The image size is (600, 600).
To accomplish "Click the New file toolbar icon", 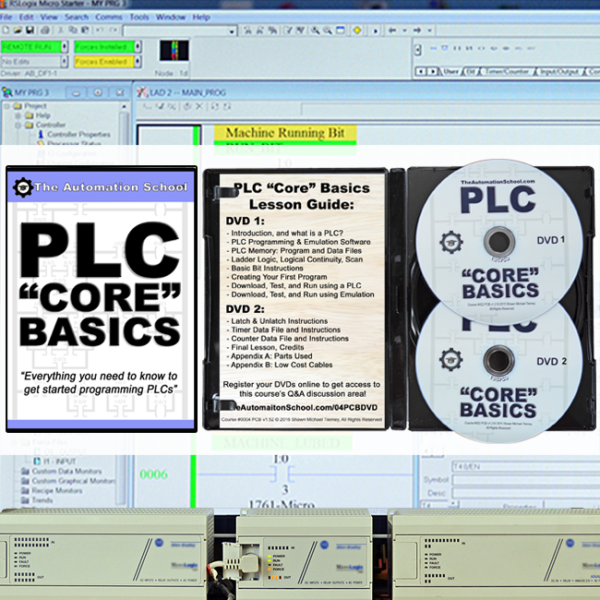I will click(6, 30).
